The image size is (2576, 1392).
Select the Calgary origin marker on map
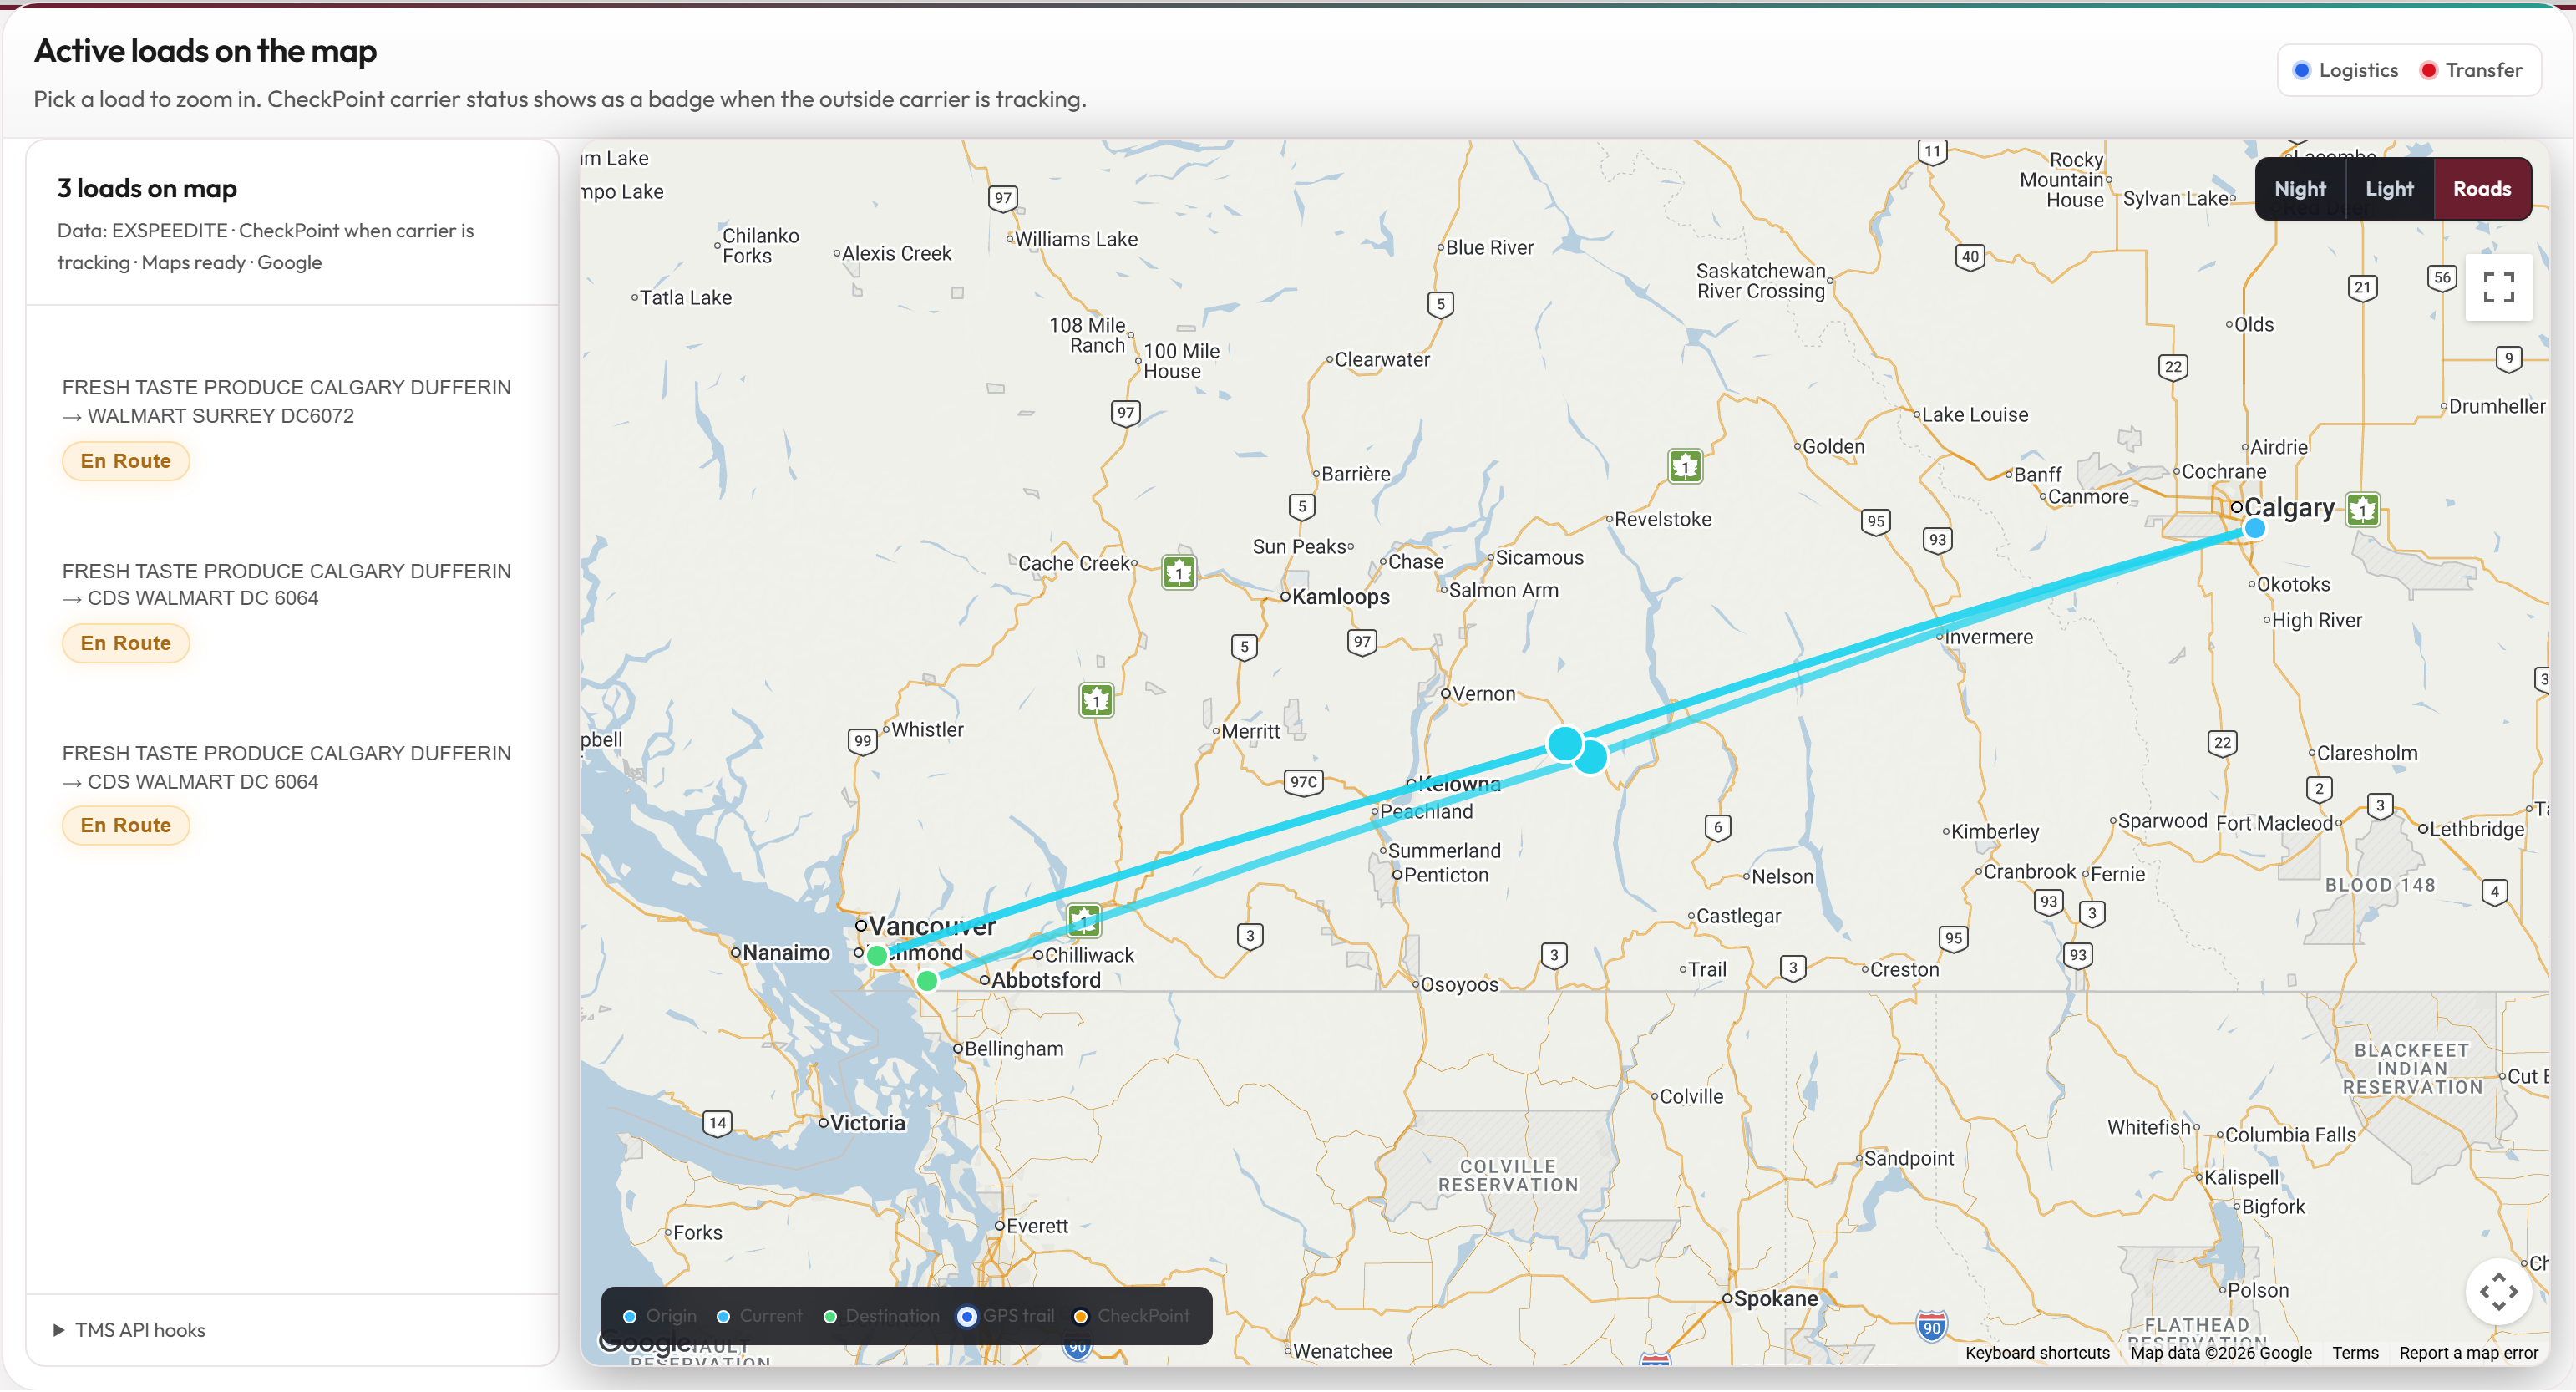(2254, 528)
